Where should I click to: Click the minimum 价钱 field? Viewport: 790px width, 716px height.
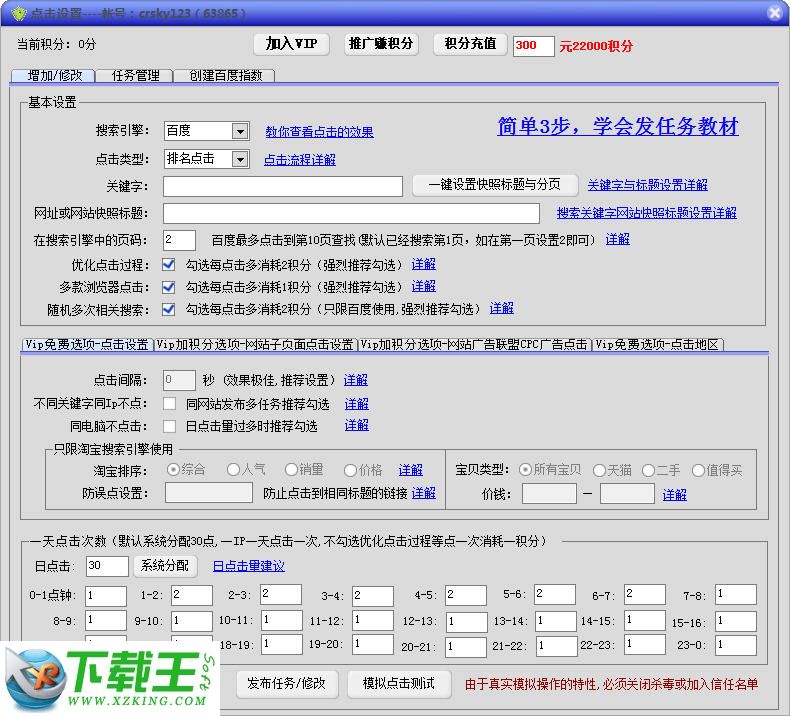pos(549,494)
